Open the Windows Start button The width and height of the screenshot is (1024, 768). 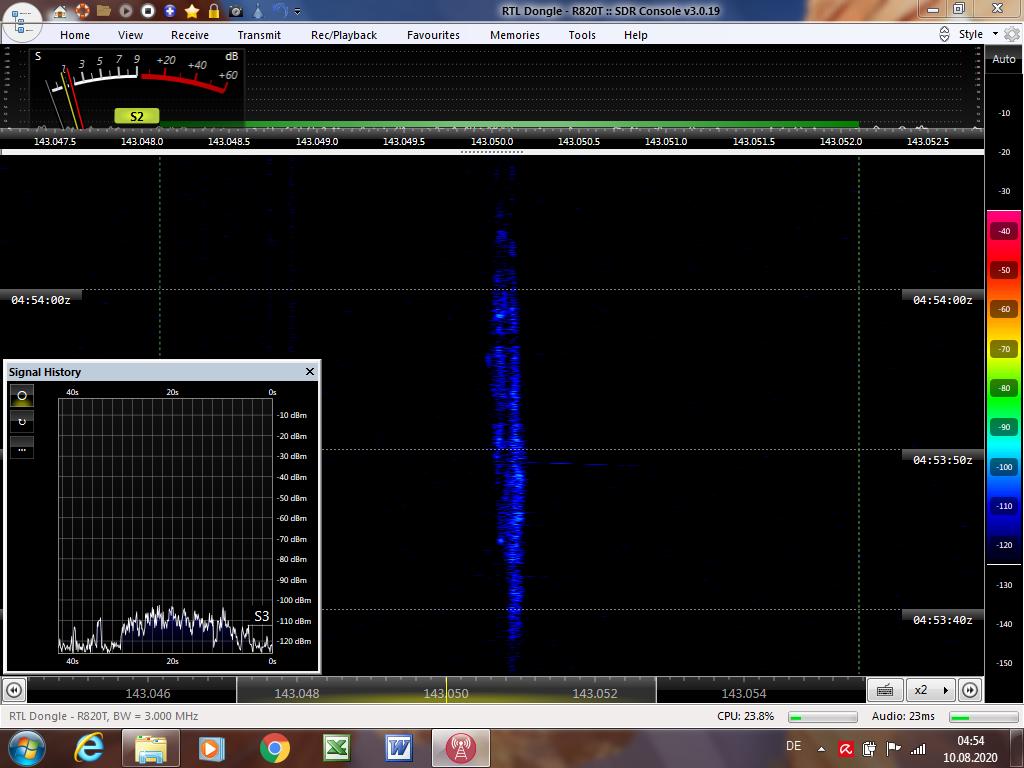tap(27, 748)
